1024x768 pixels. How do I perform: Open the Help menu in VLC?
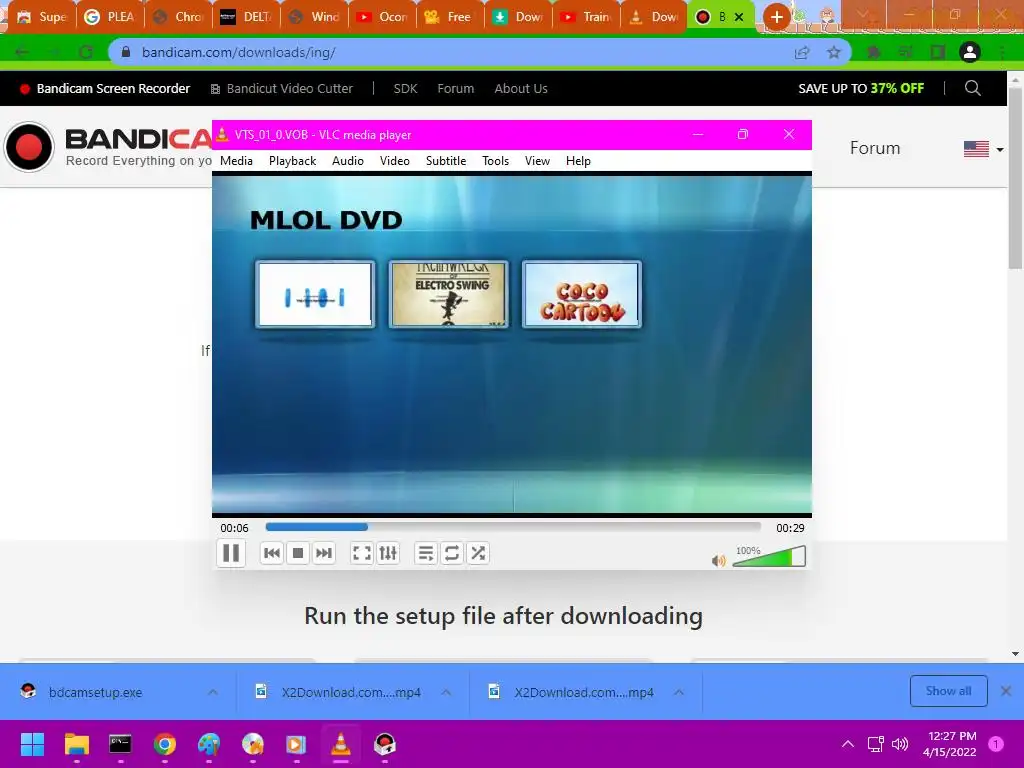[578, 161]
